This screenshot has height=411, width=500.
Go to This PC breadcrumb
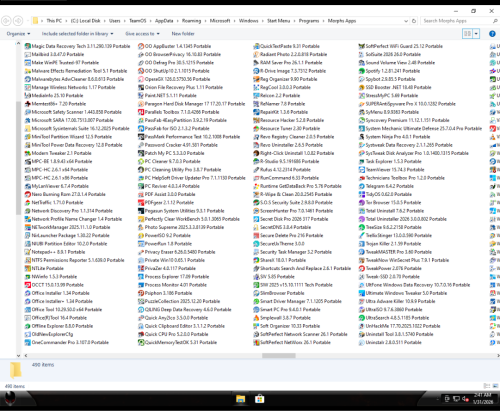pyautogui.click(x=54, y=21)
